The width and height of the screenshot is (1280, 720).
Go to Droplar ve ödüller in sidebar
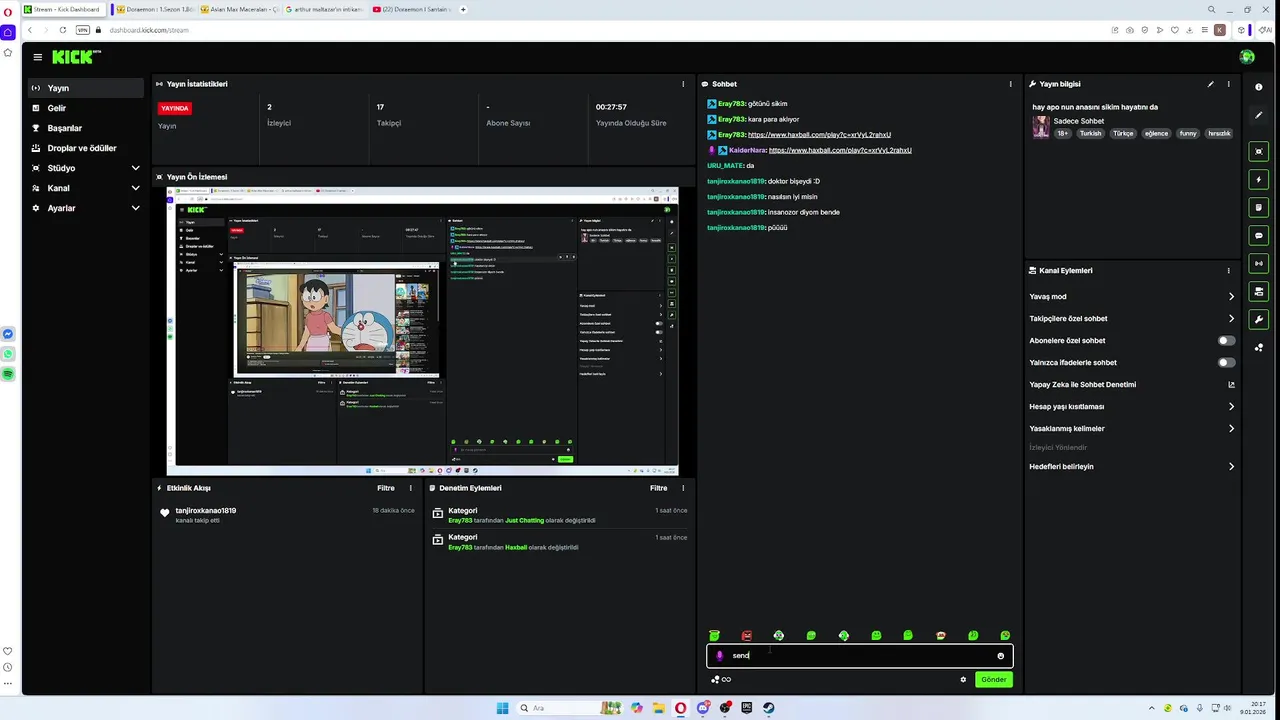86,148
